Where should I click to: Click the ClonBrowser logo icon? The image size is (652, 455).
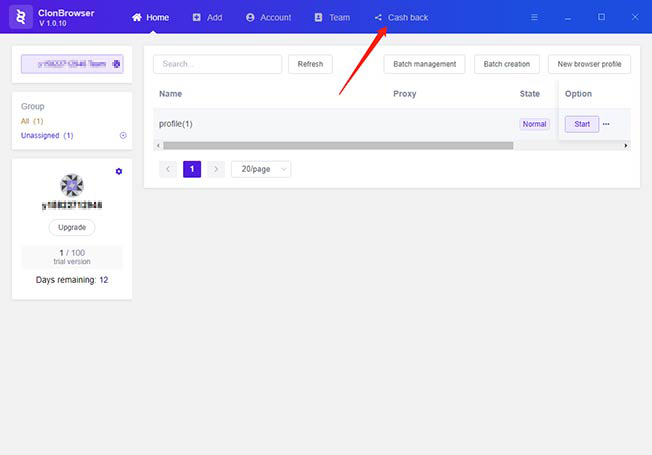(x=21, y=17)
